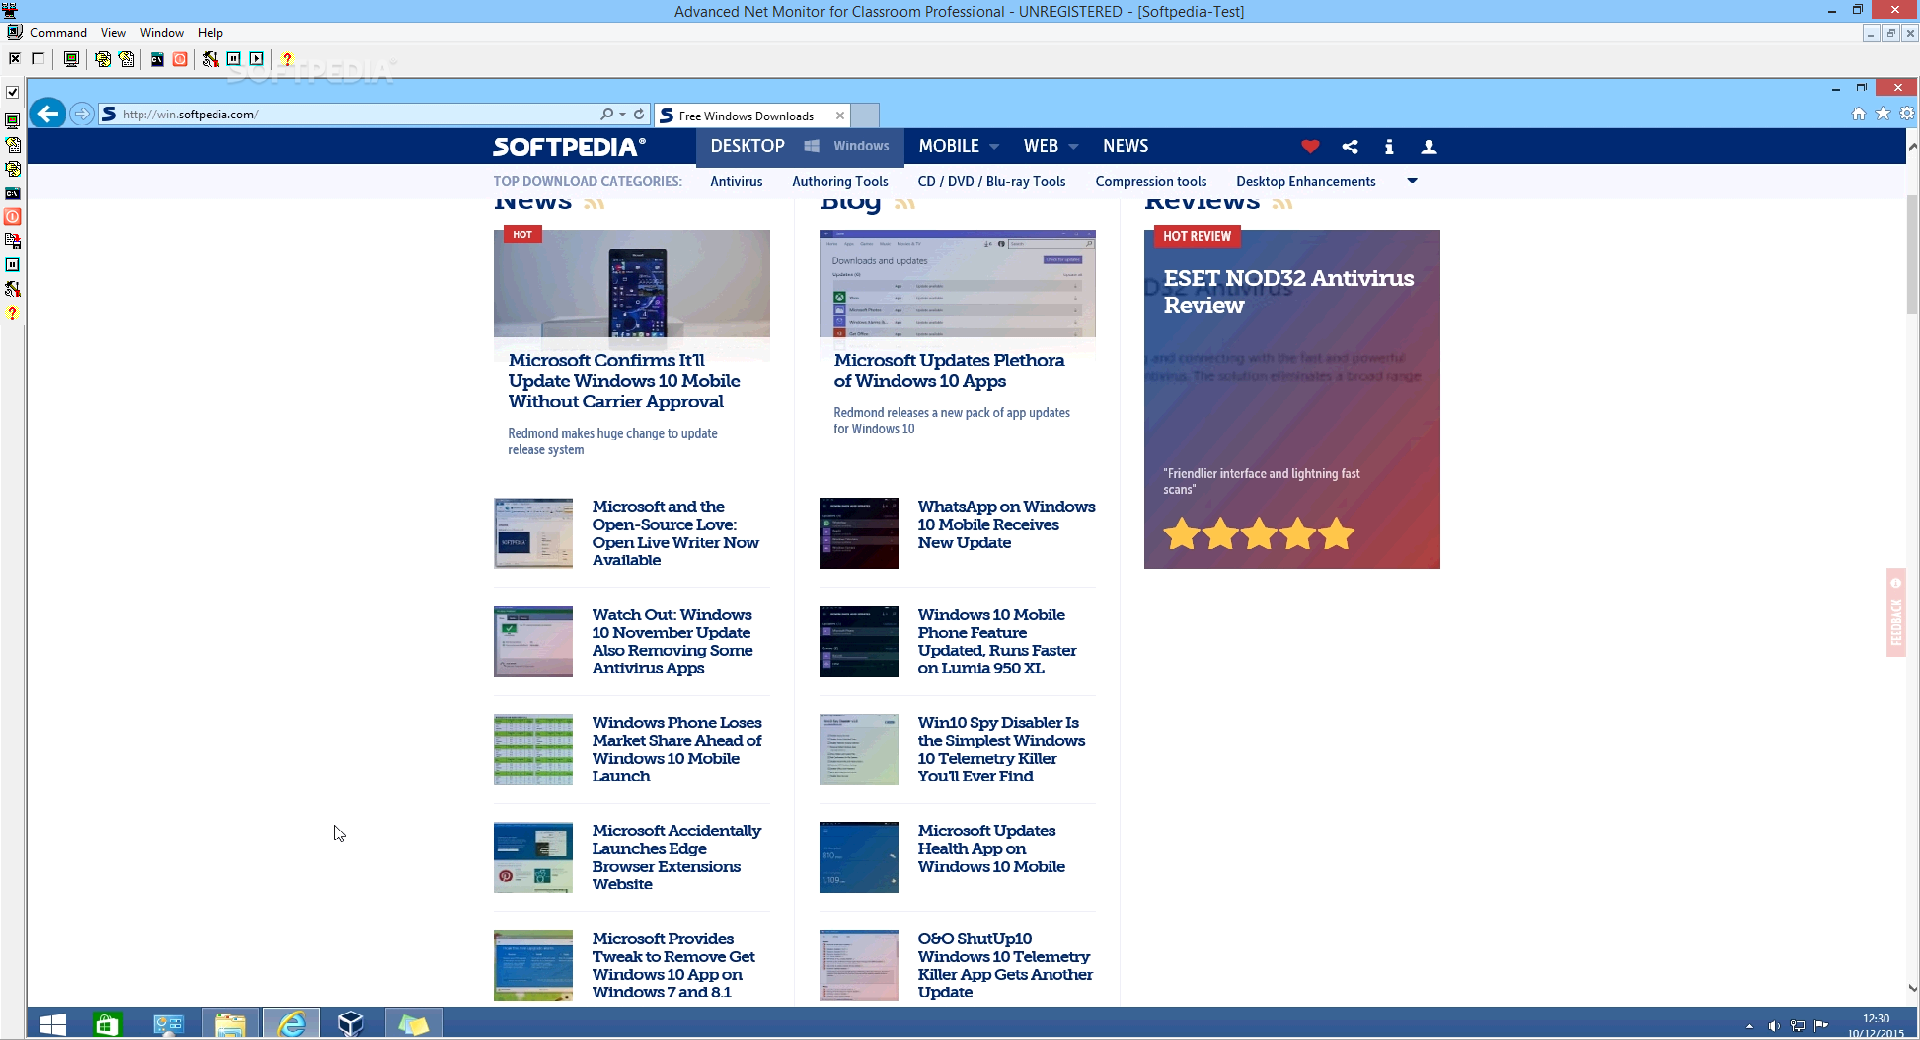Open Internet Explorer from the taskbar
The height and width of the screenshot is (1040, 1920).
(291, 1024)
